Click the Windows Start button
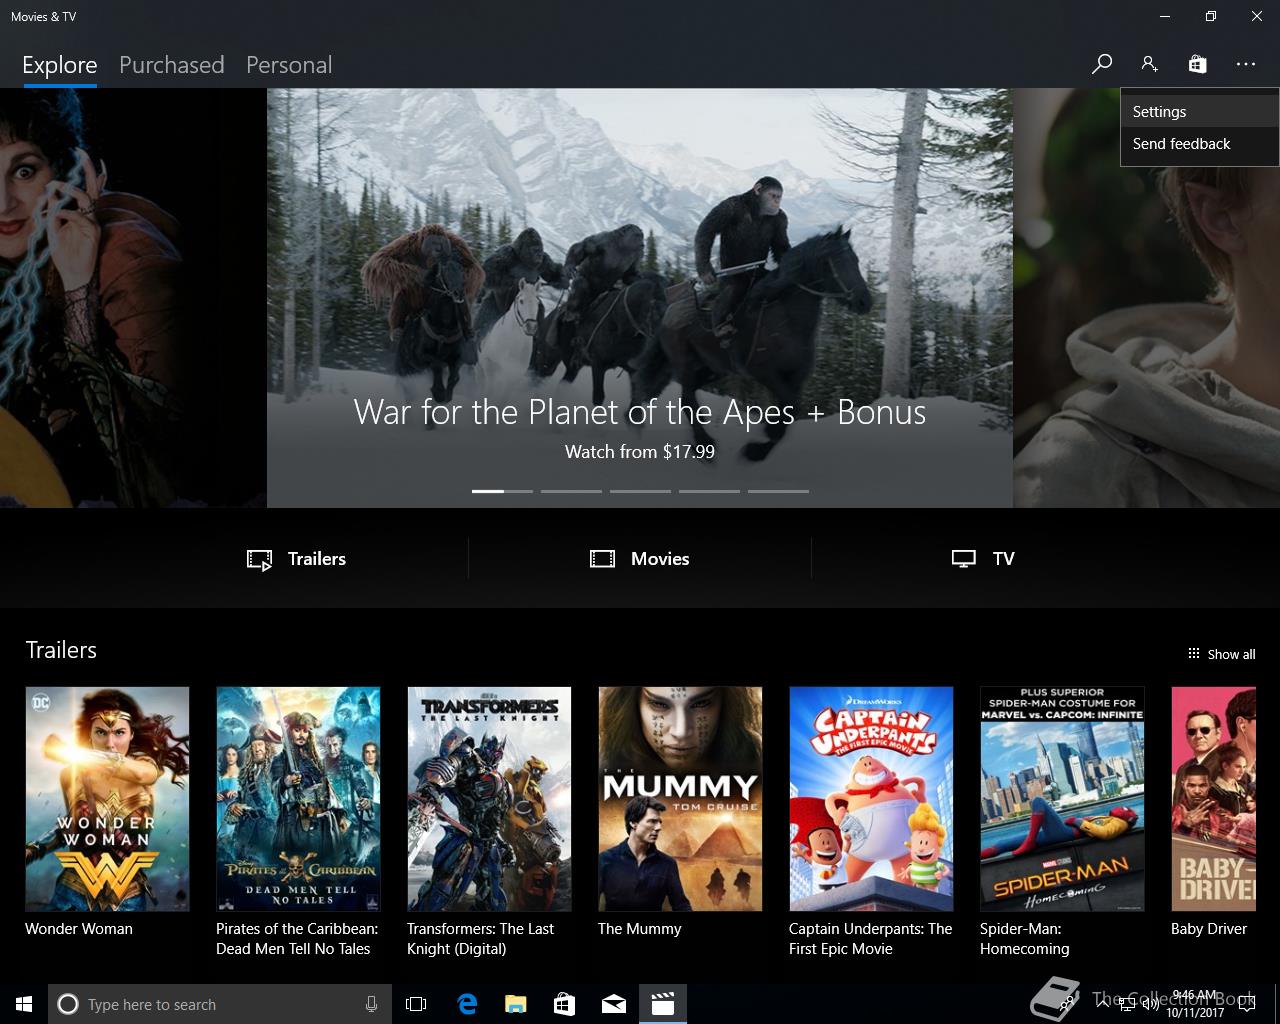 (x=24, y=1004)
